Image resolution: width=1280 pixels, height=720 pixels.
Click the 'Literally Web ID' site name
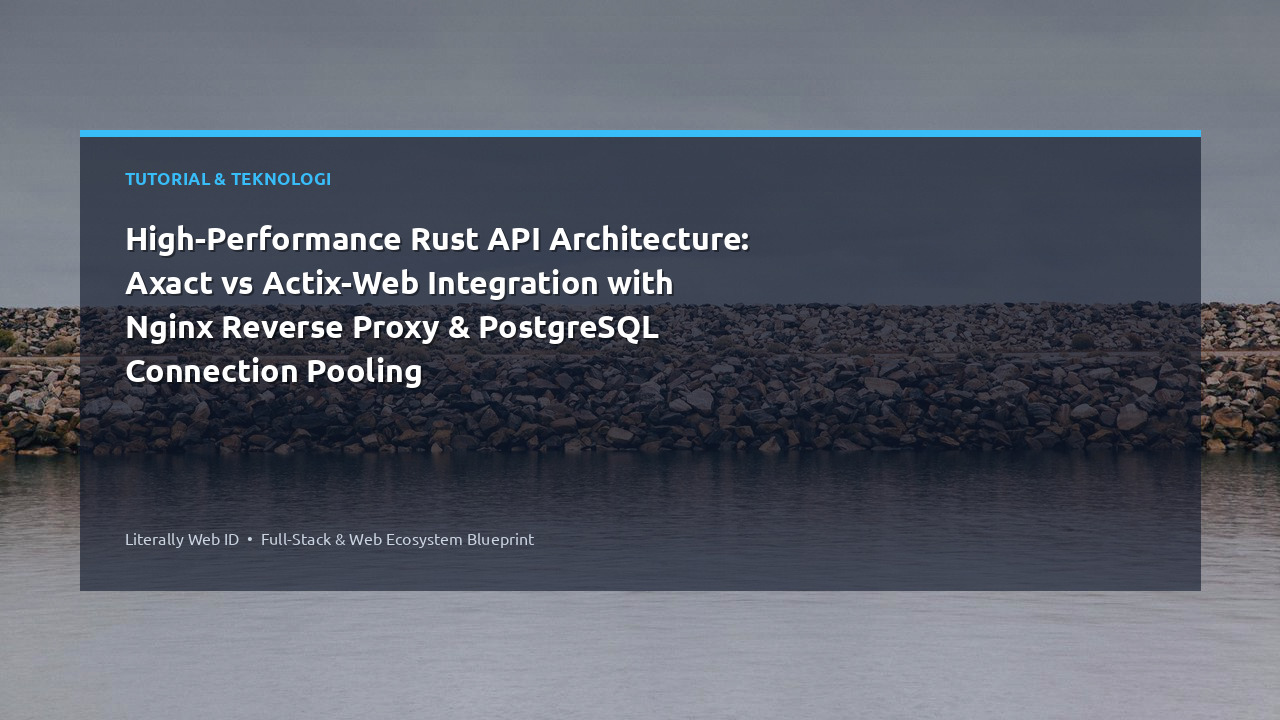pyautogui.click(x=182, y=539)
